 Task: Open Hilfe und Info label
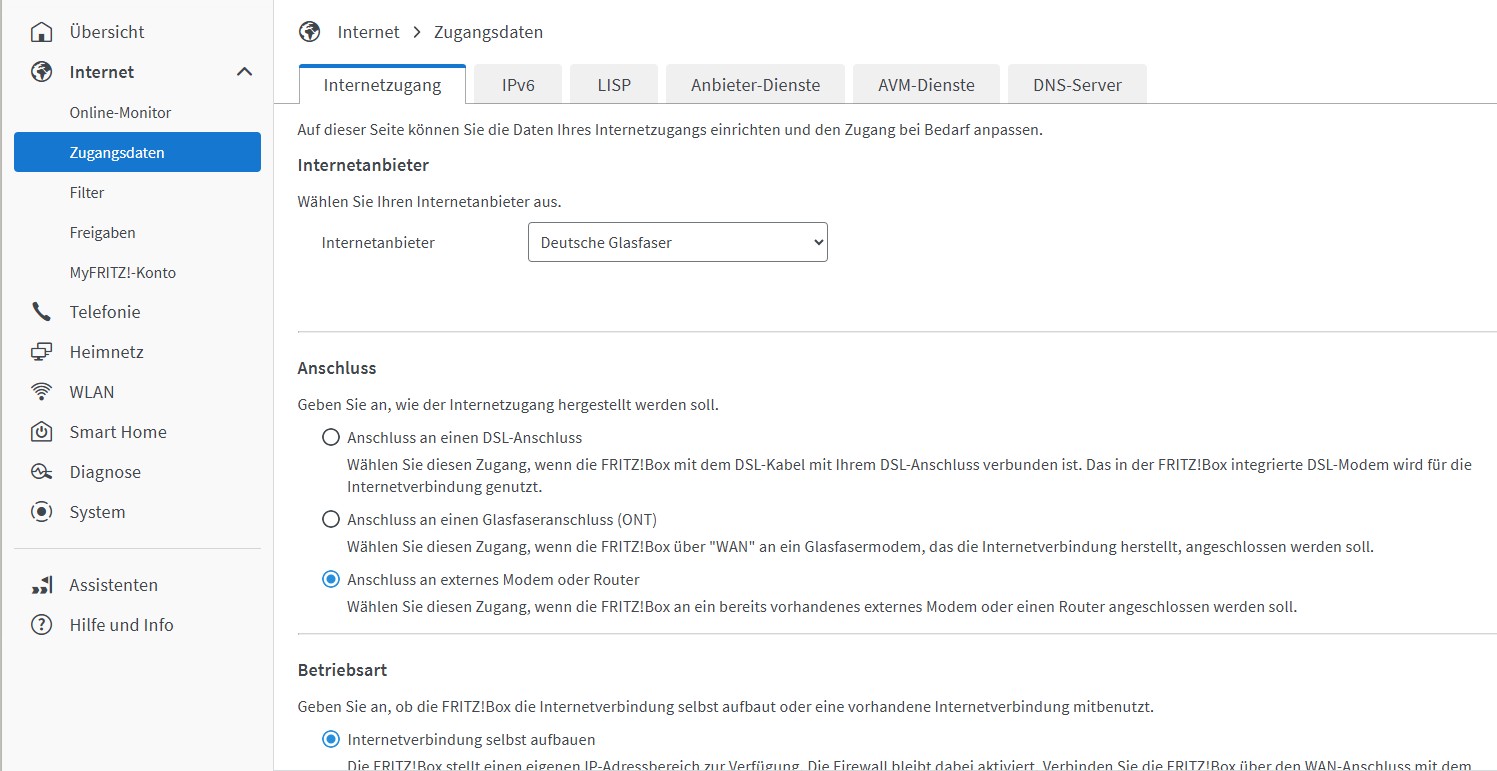[121, 625]
